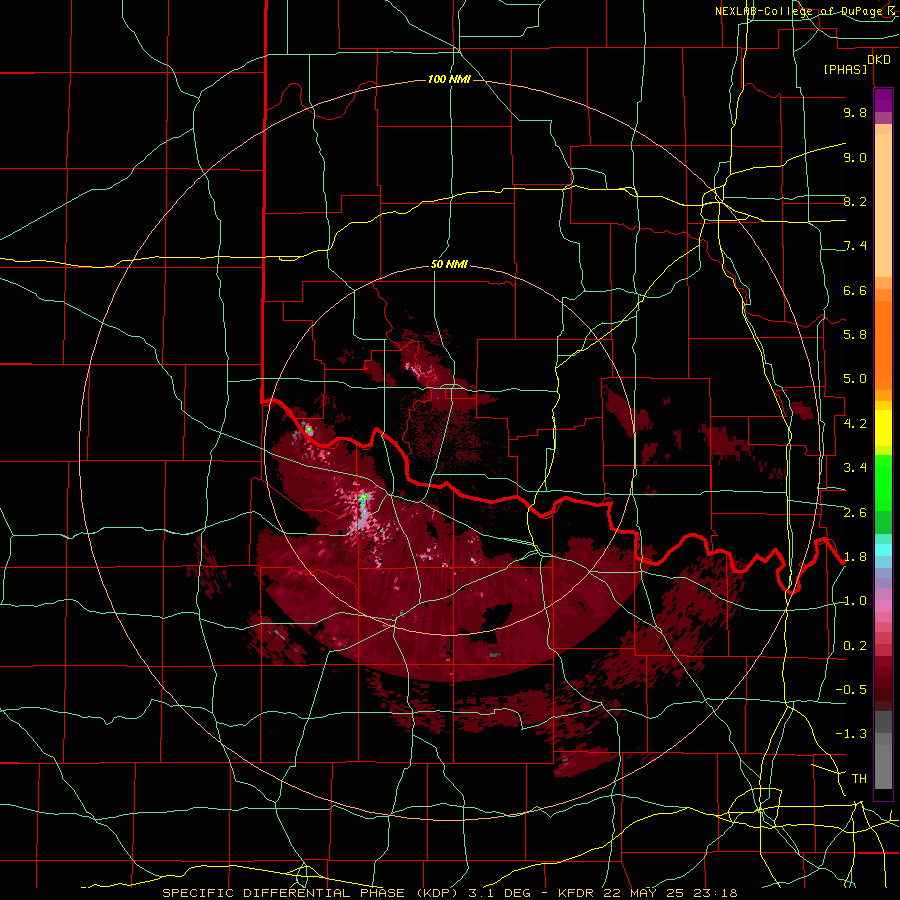Click the small green cell on thick red border
900x900 pixels.
point(308,429)
